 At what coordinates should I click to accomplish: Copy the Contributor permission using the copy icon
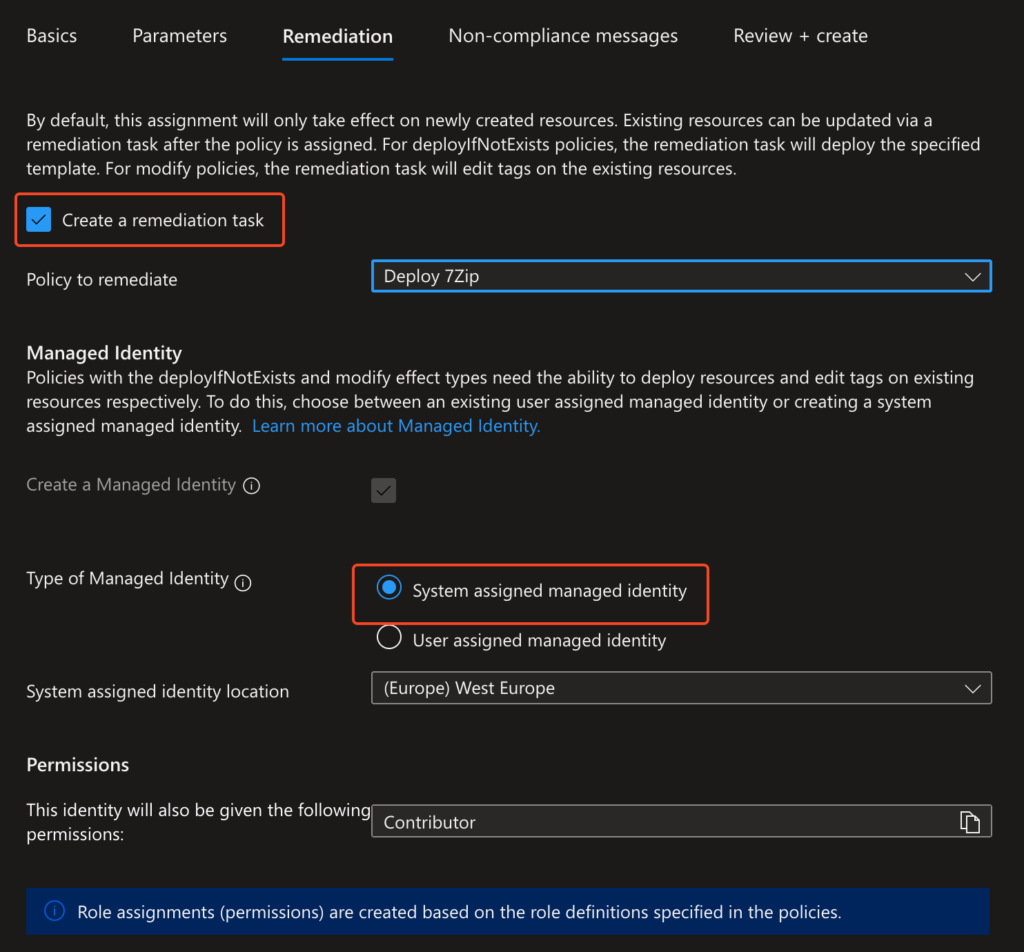tap(969, 821)
